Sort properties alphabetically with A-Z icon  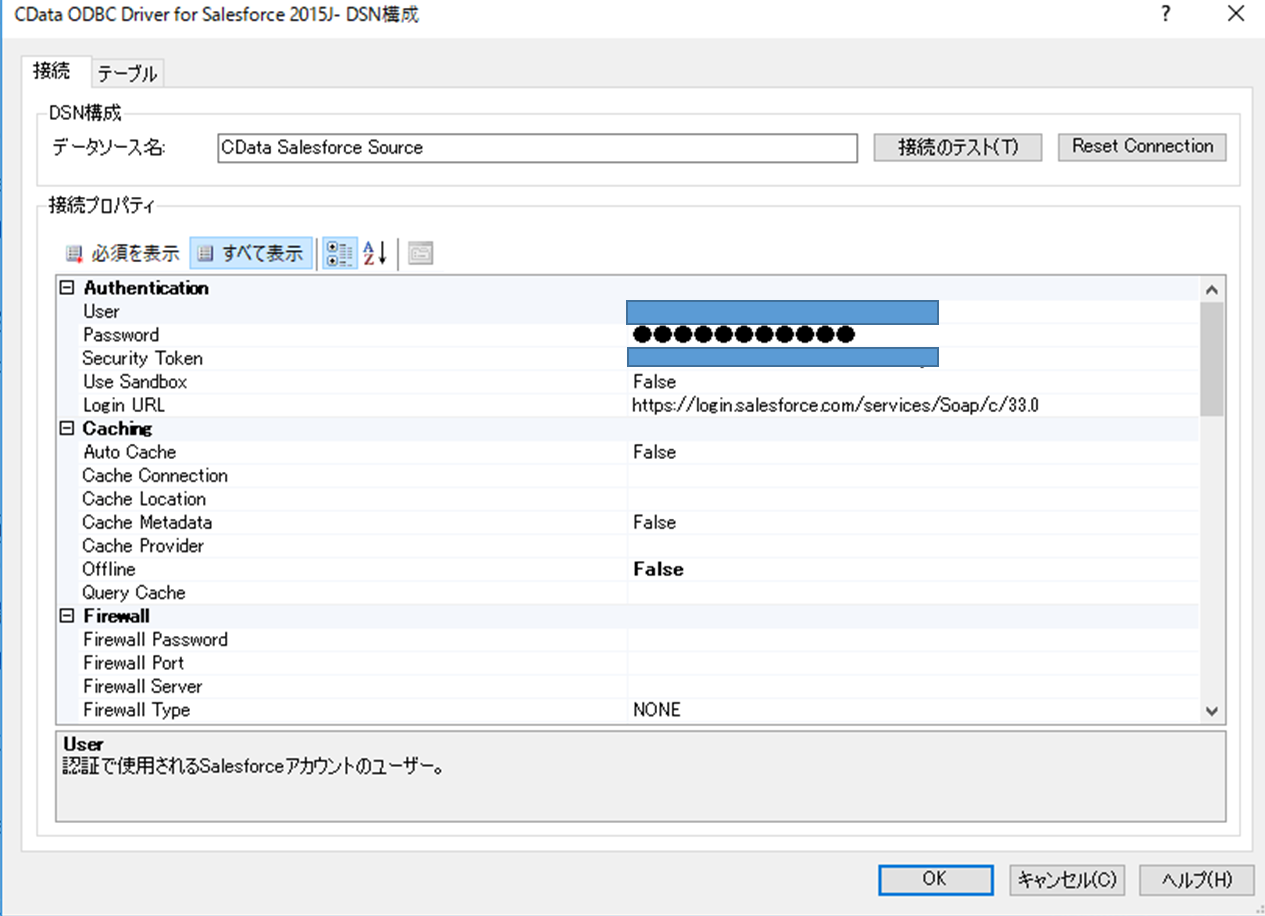(369, 252)
